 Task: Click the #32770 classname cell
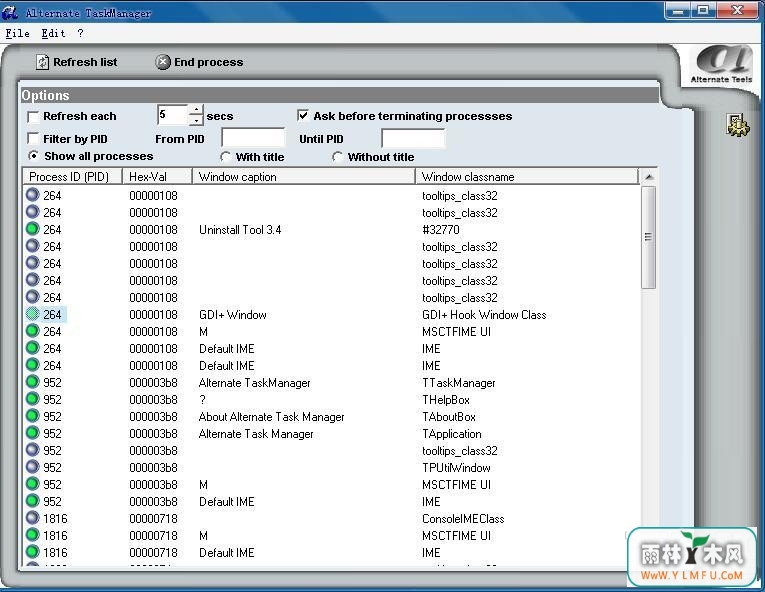[441, 230]
